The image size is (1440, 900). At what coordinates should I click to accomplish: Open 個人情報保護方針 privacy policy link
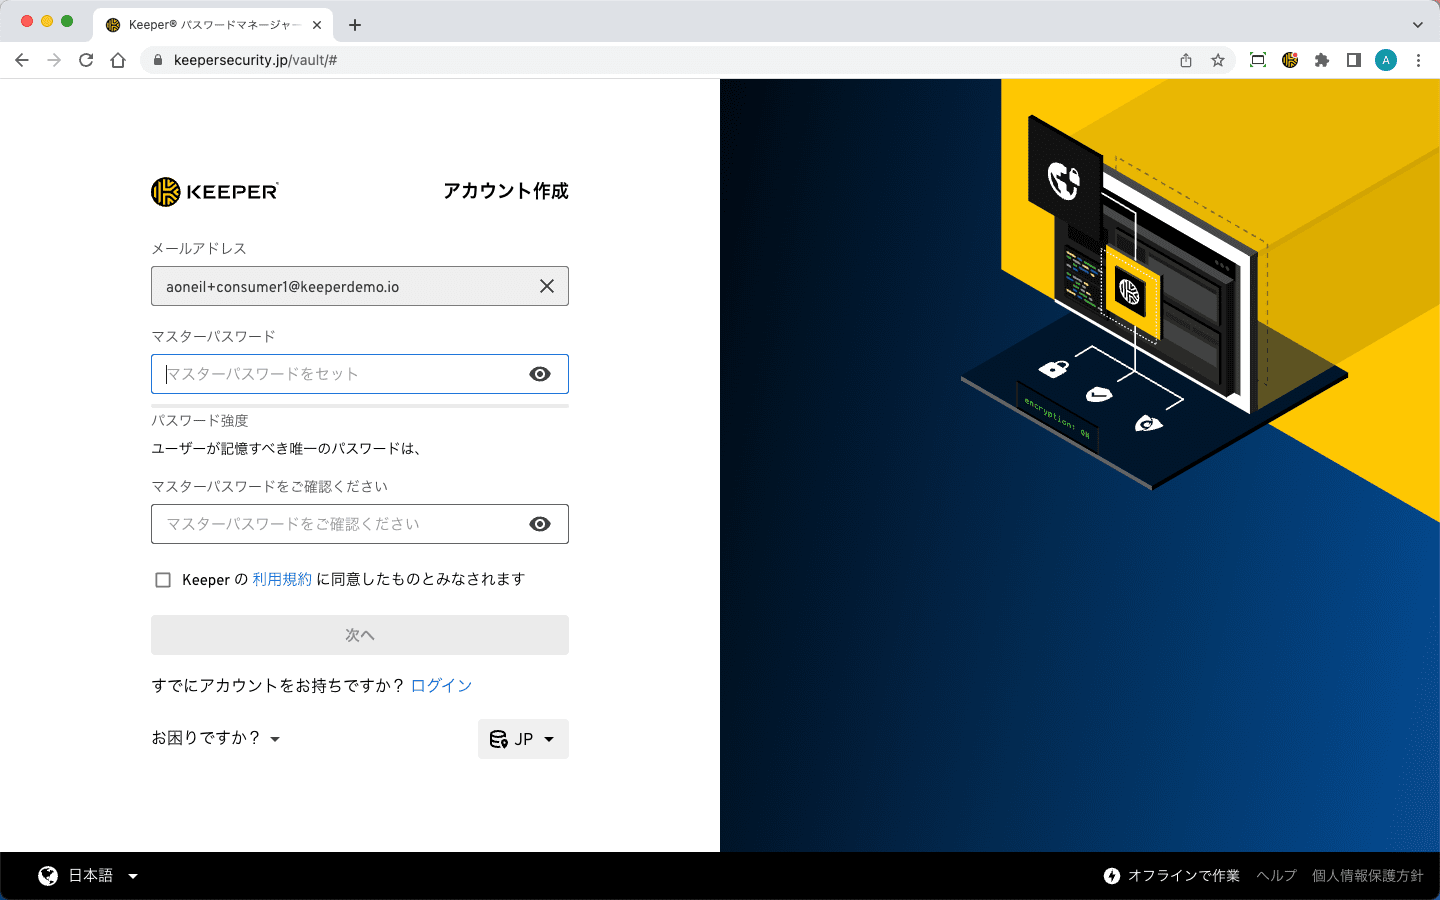1367,876
